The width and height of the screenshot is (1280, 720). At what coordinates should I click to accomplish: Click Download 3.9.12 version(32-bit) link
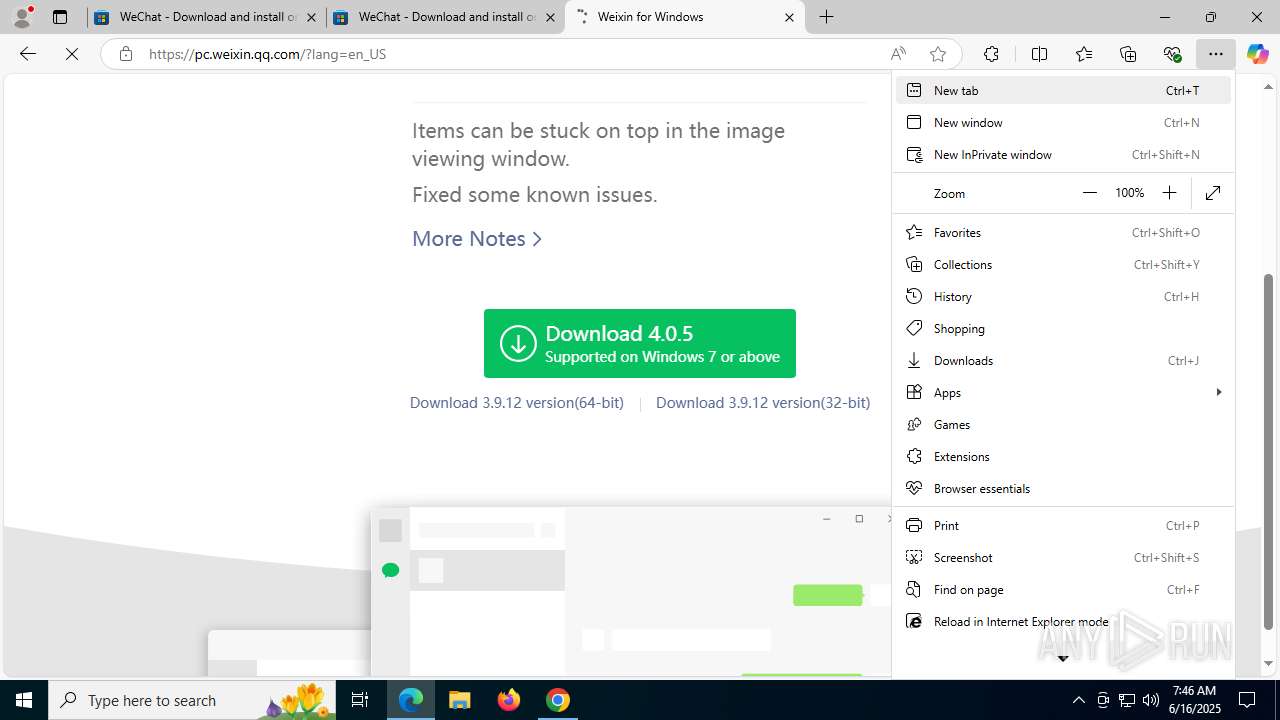[x=763, y=402]
